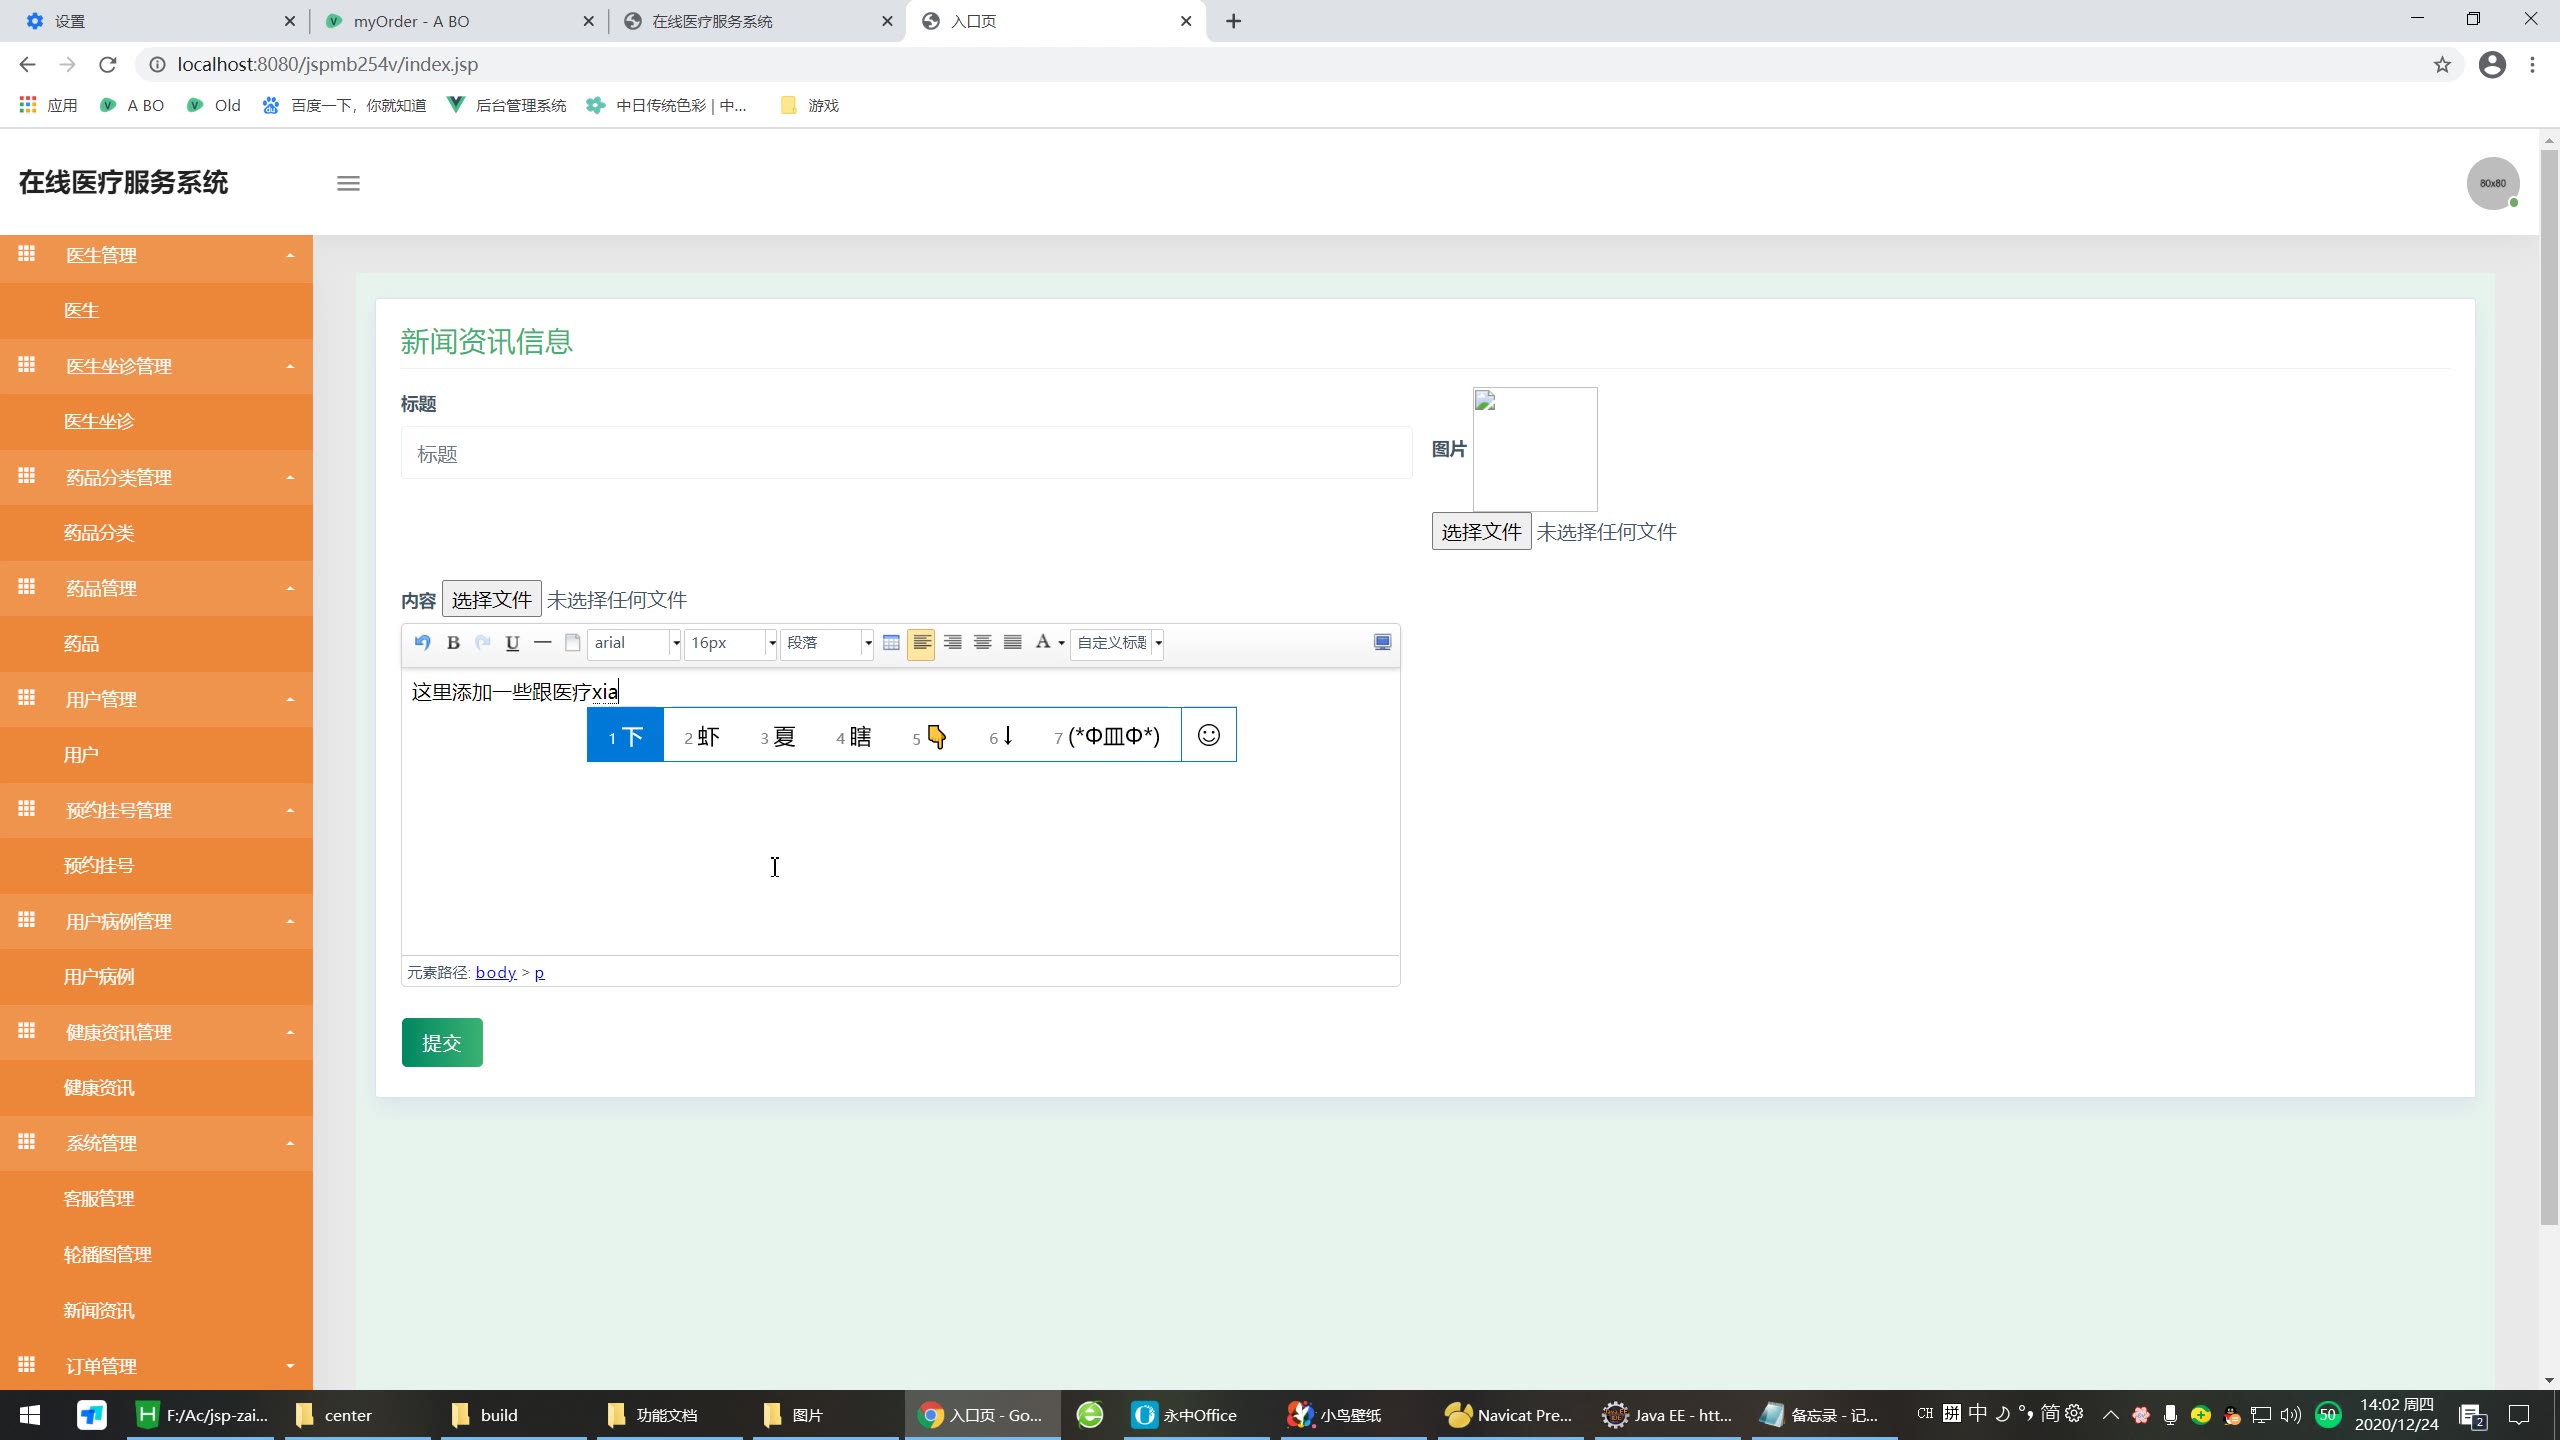Select left-align text in the editor
This screenshot has width=2560, height=1440.
click(x=922, y=643)
